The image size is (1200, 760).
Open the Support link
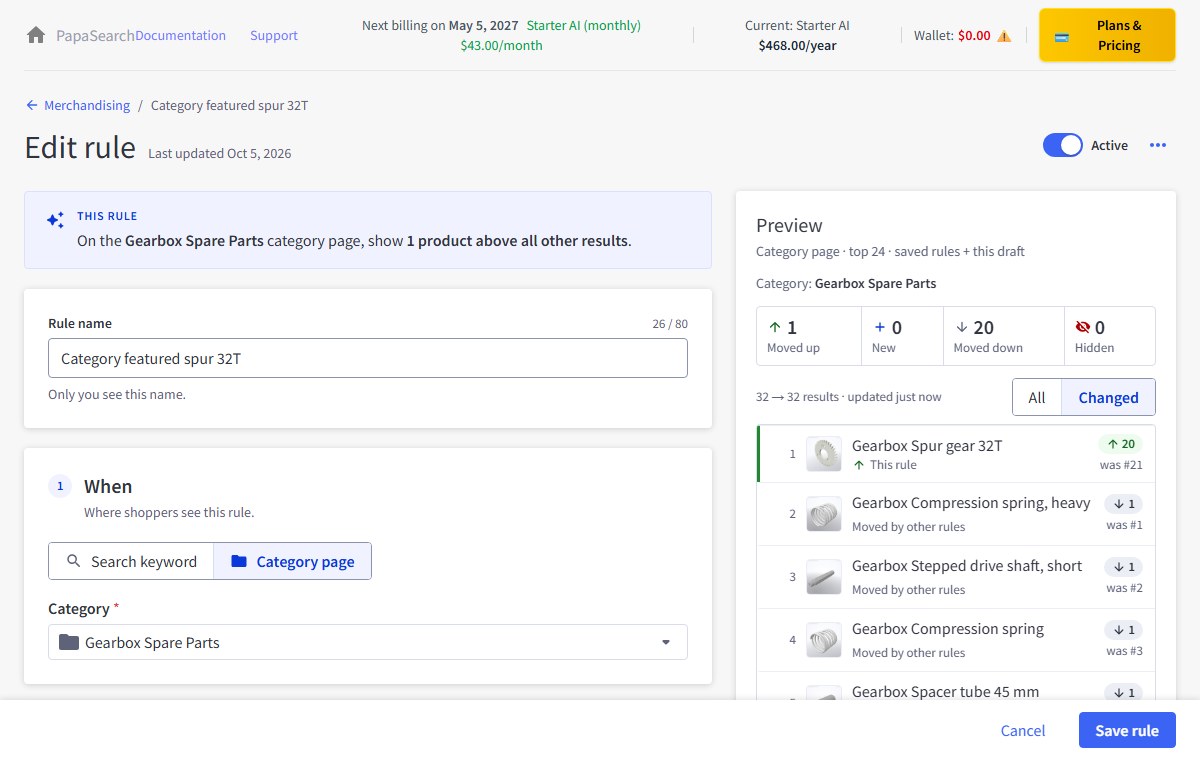(x=274, y=35)
